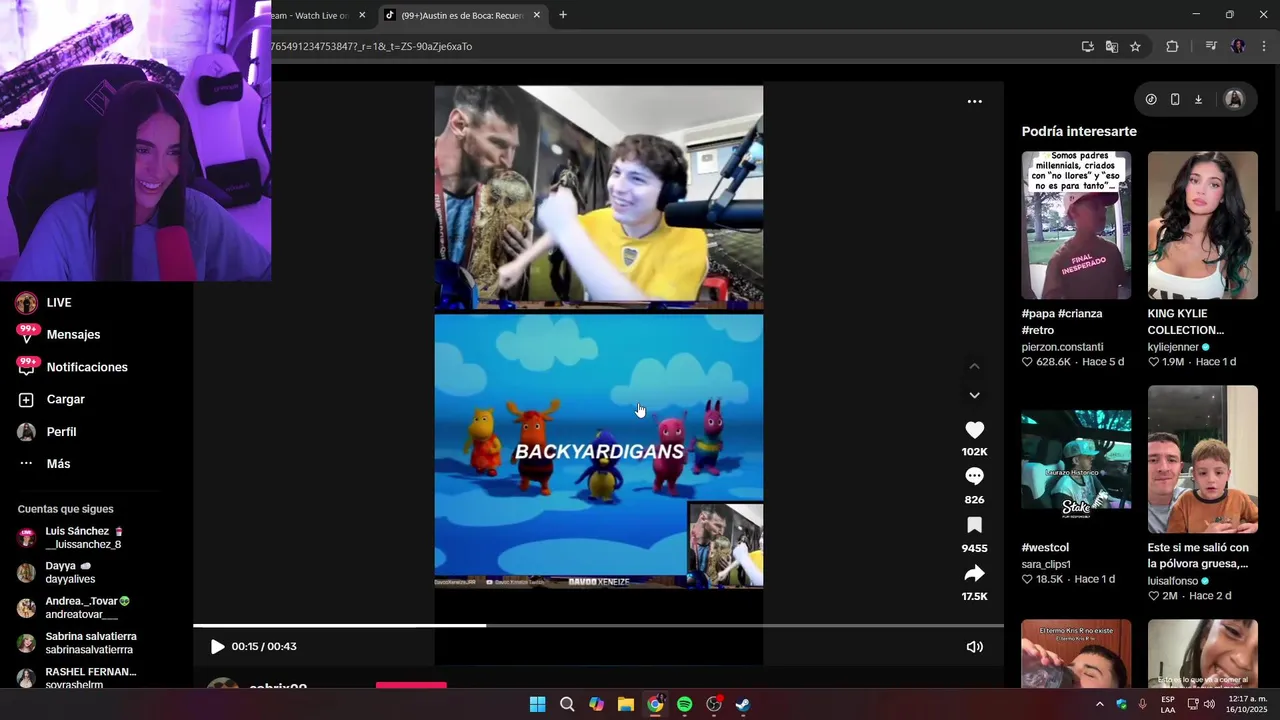Click the download desktop app icon

tap(1198, 99)
